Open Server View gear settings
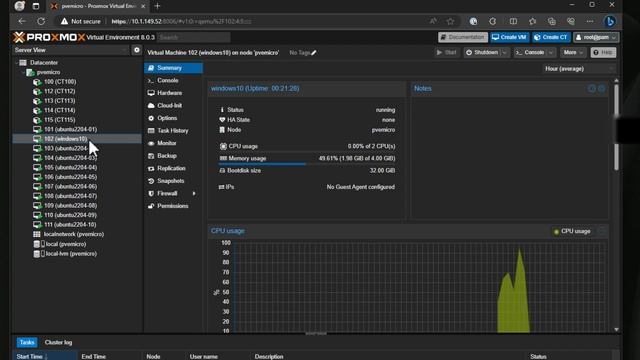This screenshot has height=360, width=640. 137,50
